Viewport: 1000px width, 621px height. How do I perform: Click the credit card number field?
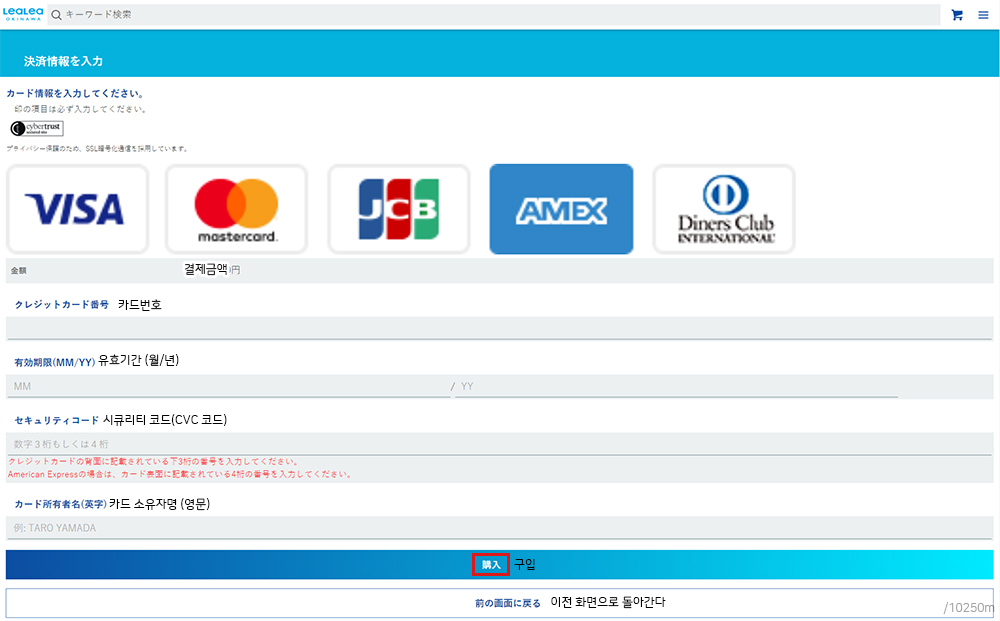(x=499, y=328)
